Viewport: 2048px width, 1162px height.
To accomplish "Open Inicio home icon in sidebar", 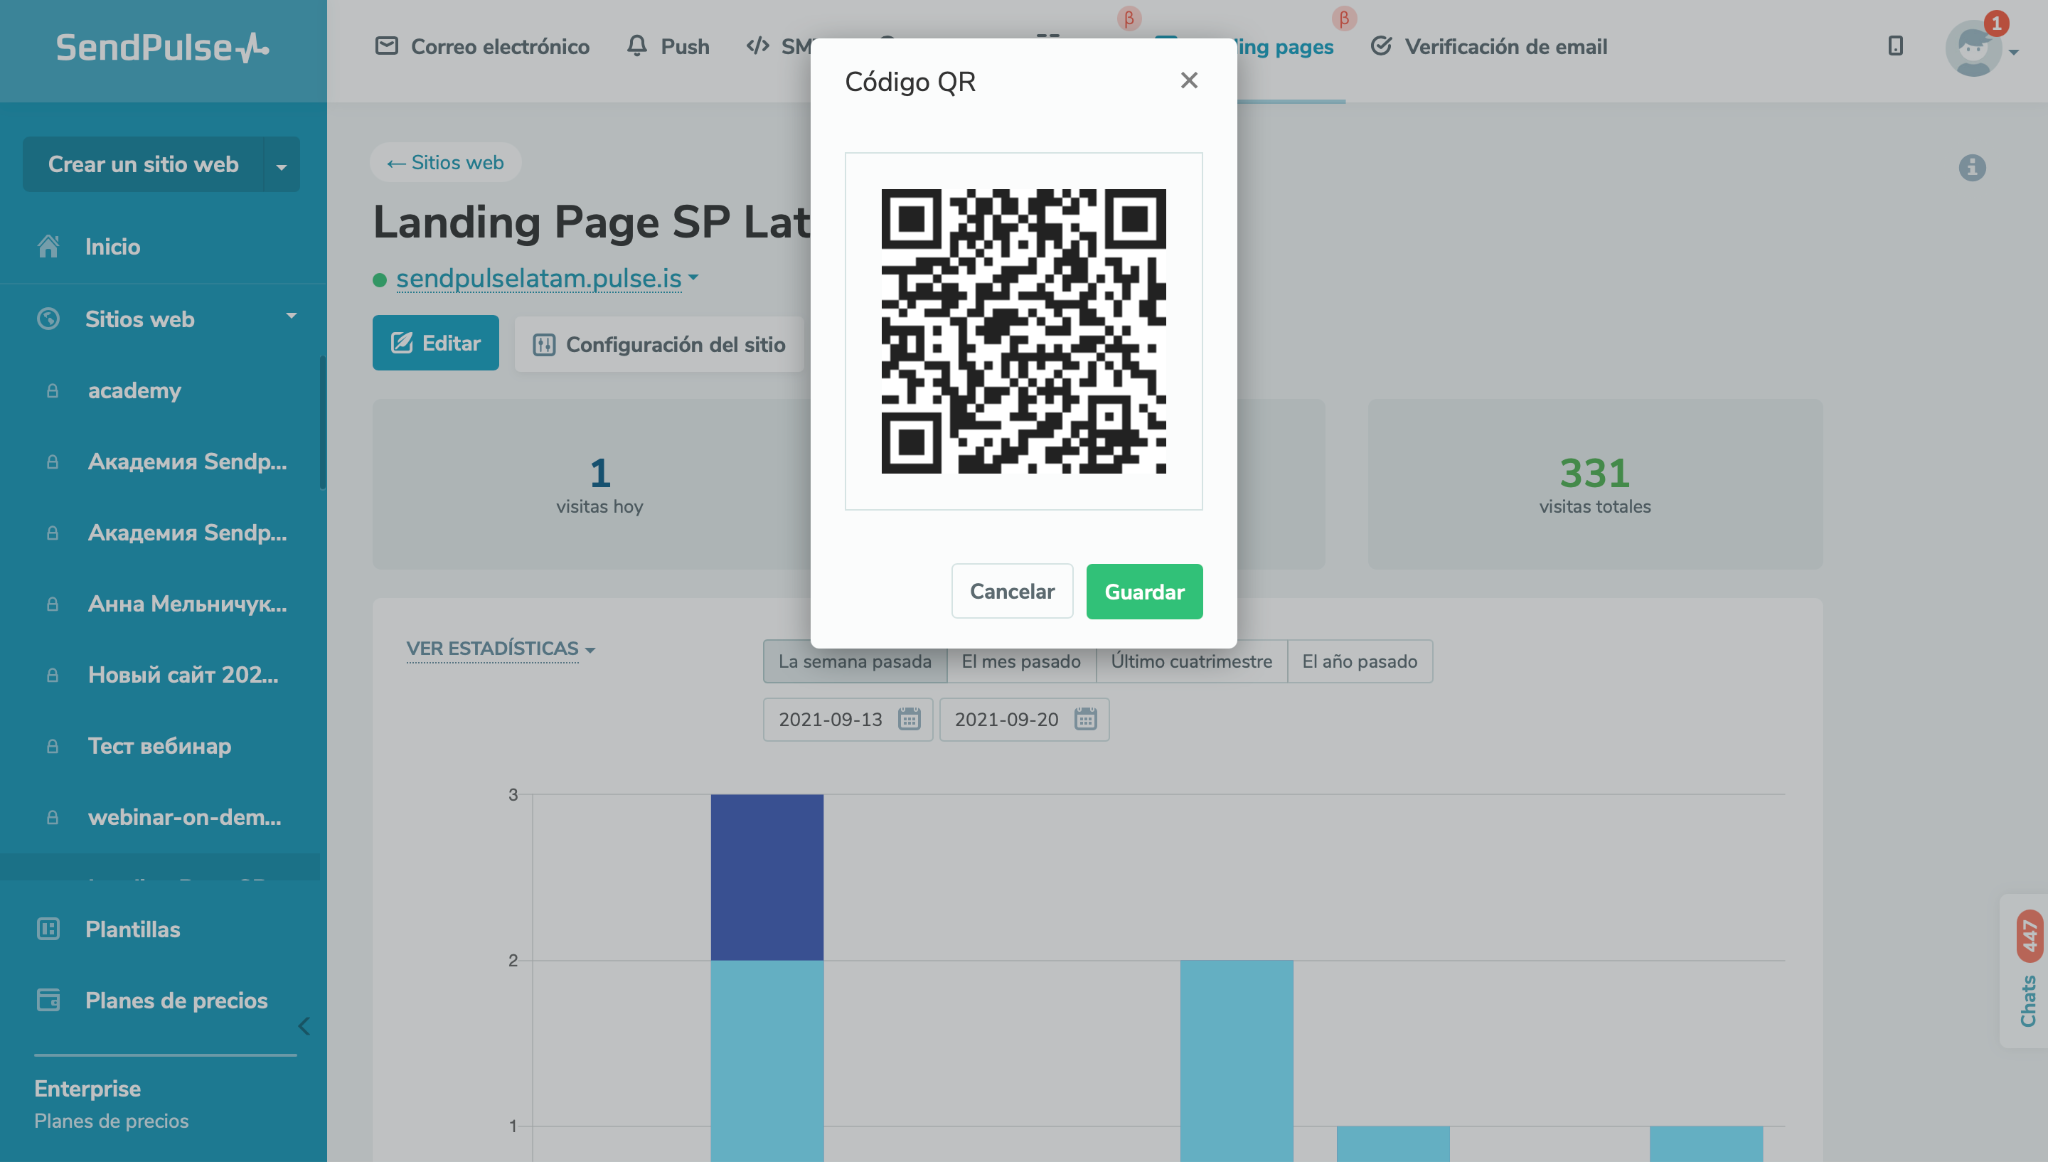I will coord(48,246).
